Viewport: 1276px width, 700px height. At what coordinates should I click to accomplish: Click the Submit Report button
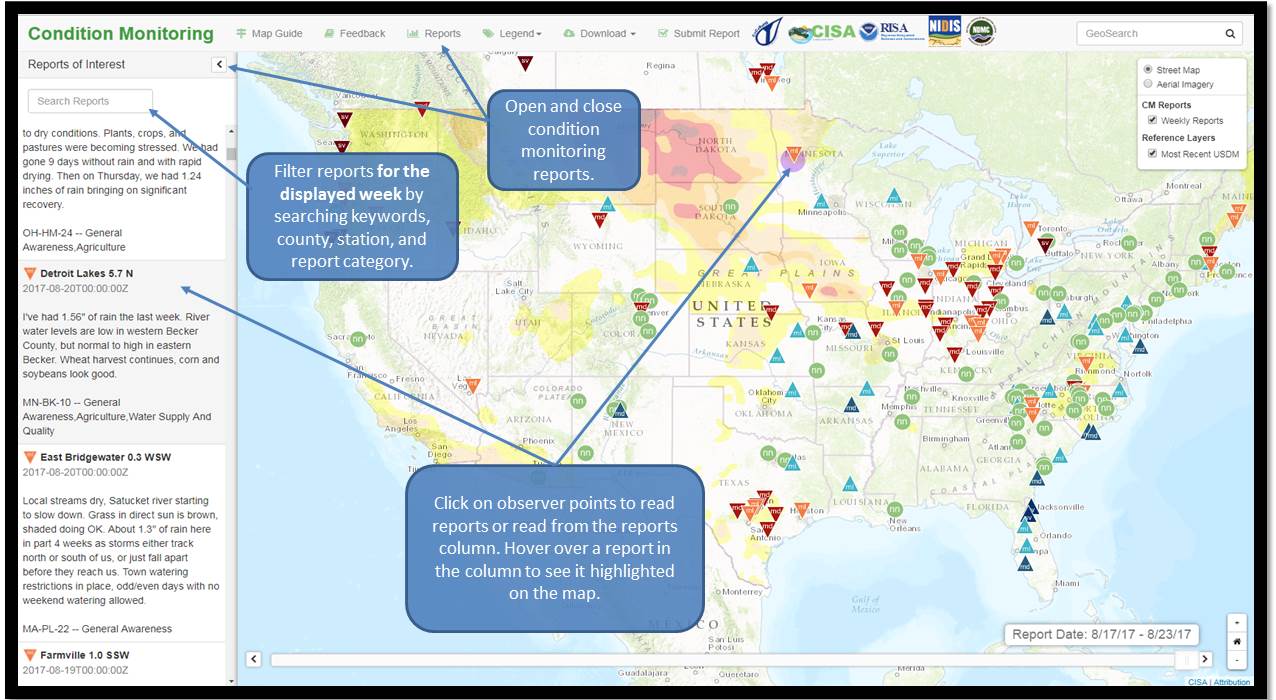point(699,33)
